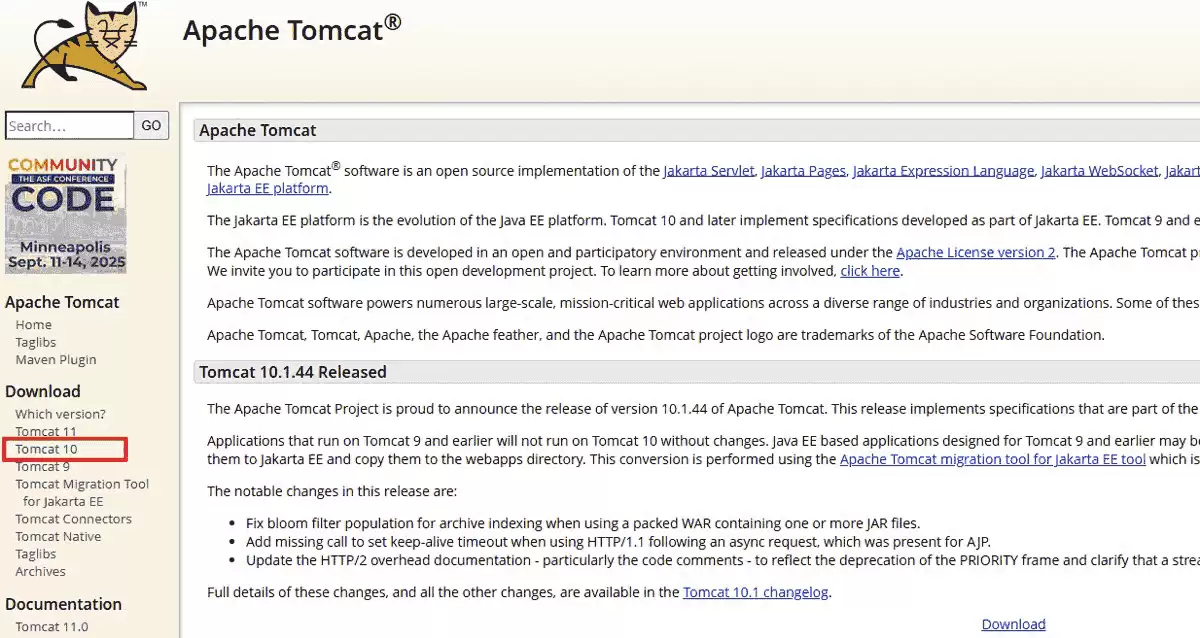Open the Tomcat 11 download link
This screenshot has width=1200, height=638.
(46, 431)
